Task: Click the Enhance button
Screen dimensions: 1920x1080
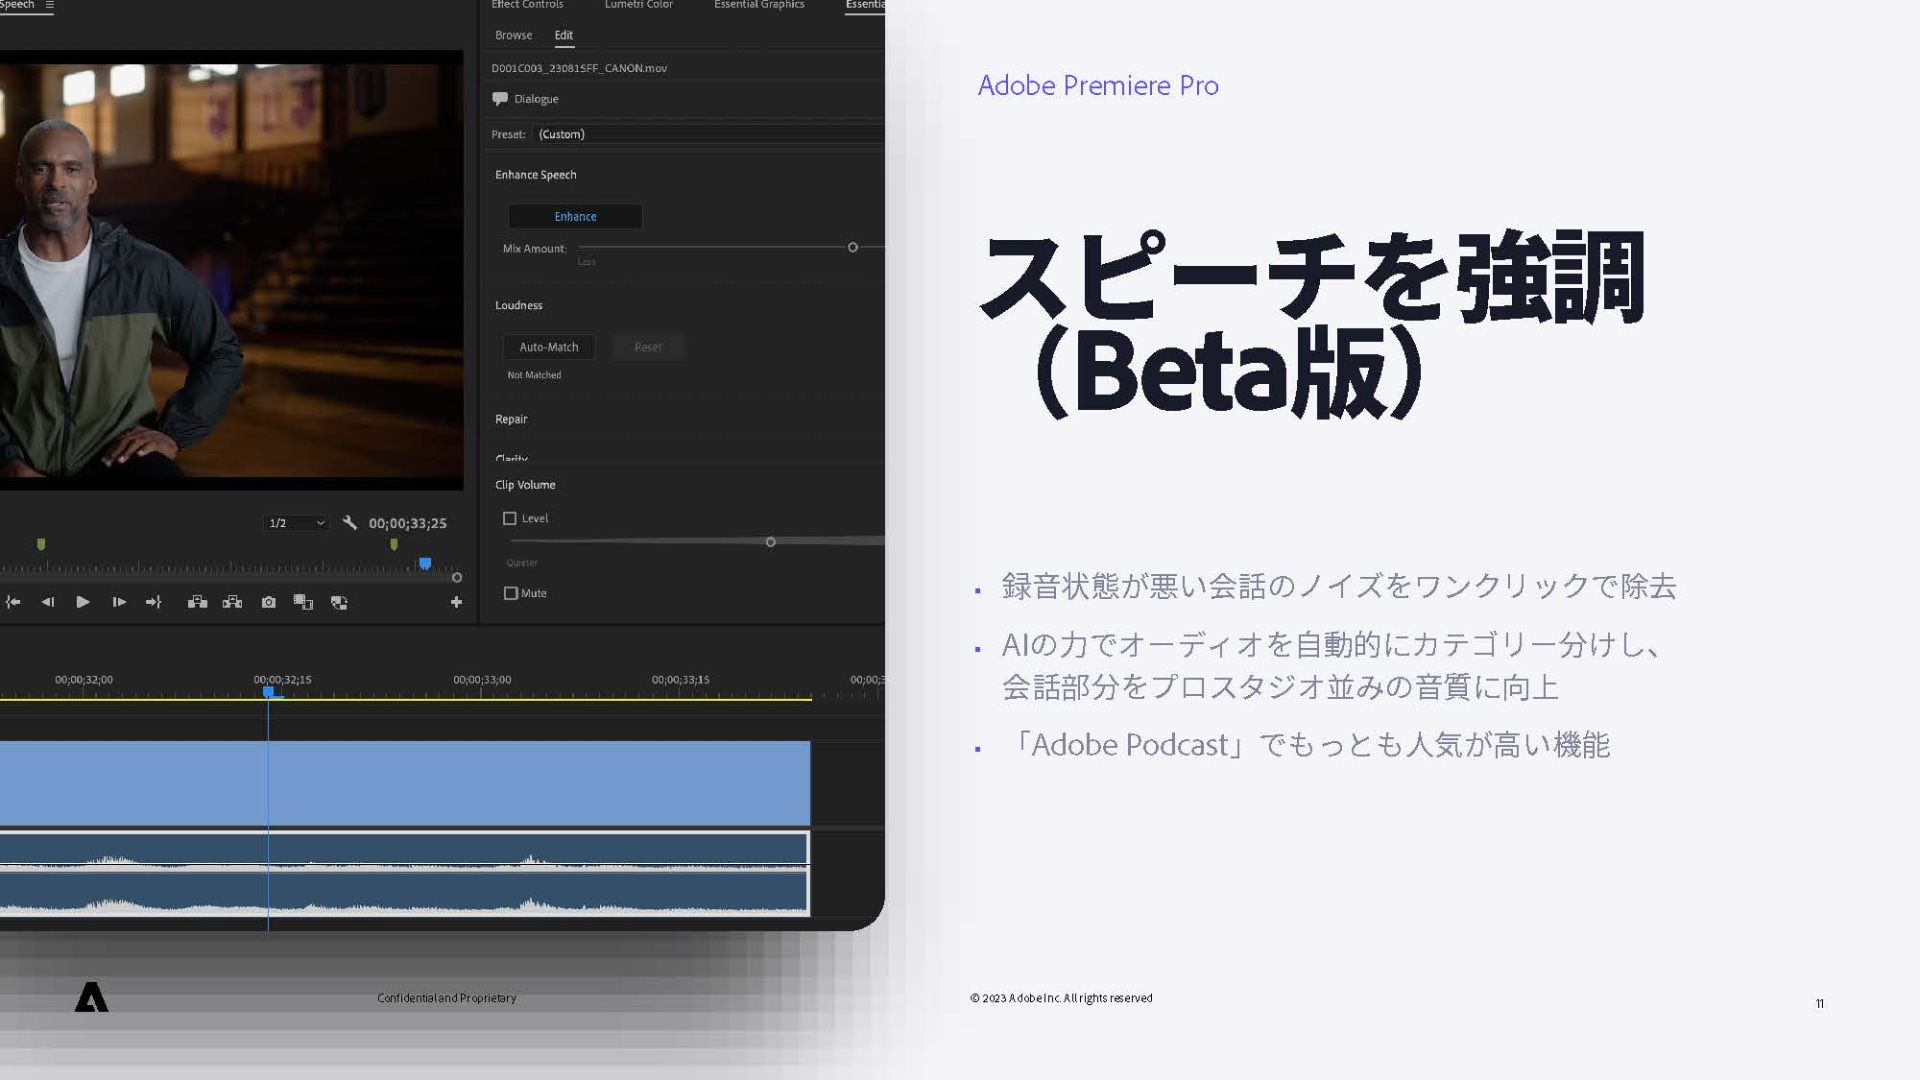Action: click(575, 217)
